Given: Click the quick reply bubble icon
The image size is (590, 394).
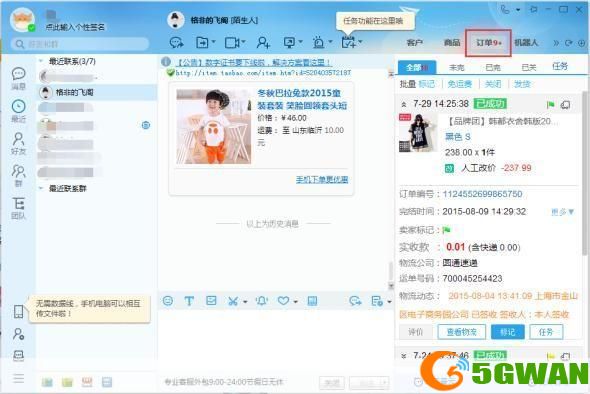Looking at the screenshot, I should (355, 301).
